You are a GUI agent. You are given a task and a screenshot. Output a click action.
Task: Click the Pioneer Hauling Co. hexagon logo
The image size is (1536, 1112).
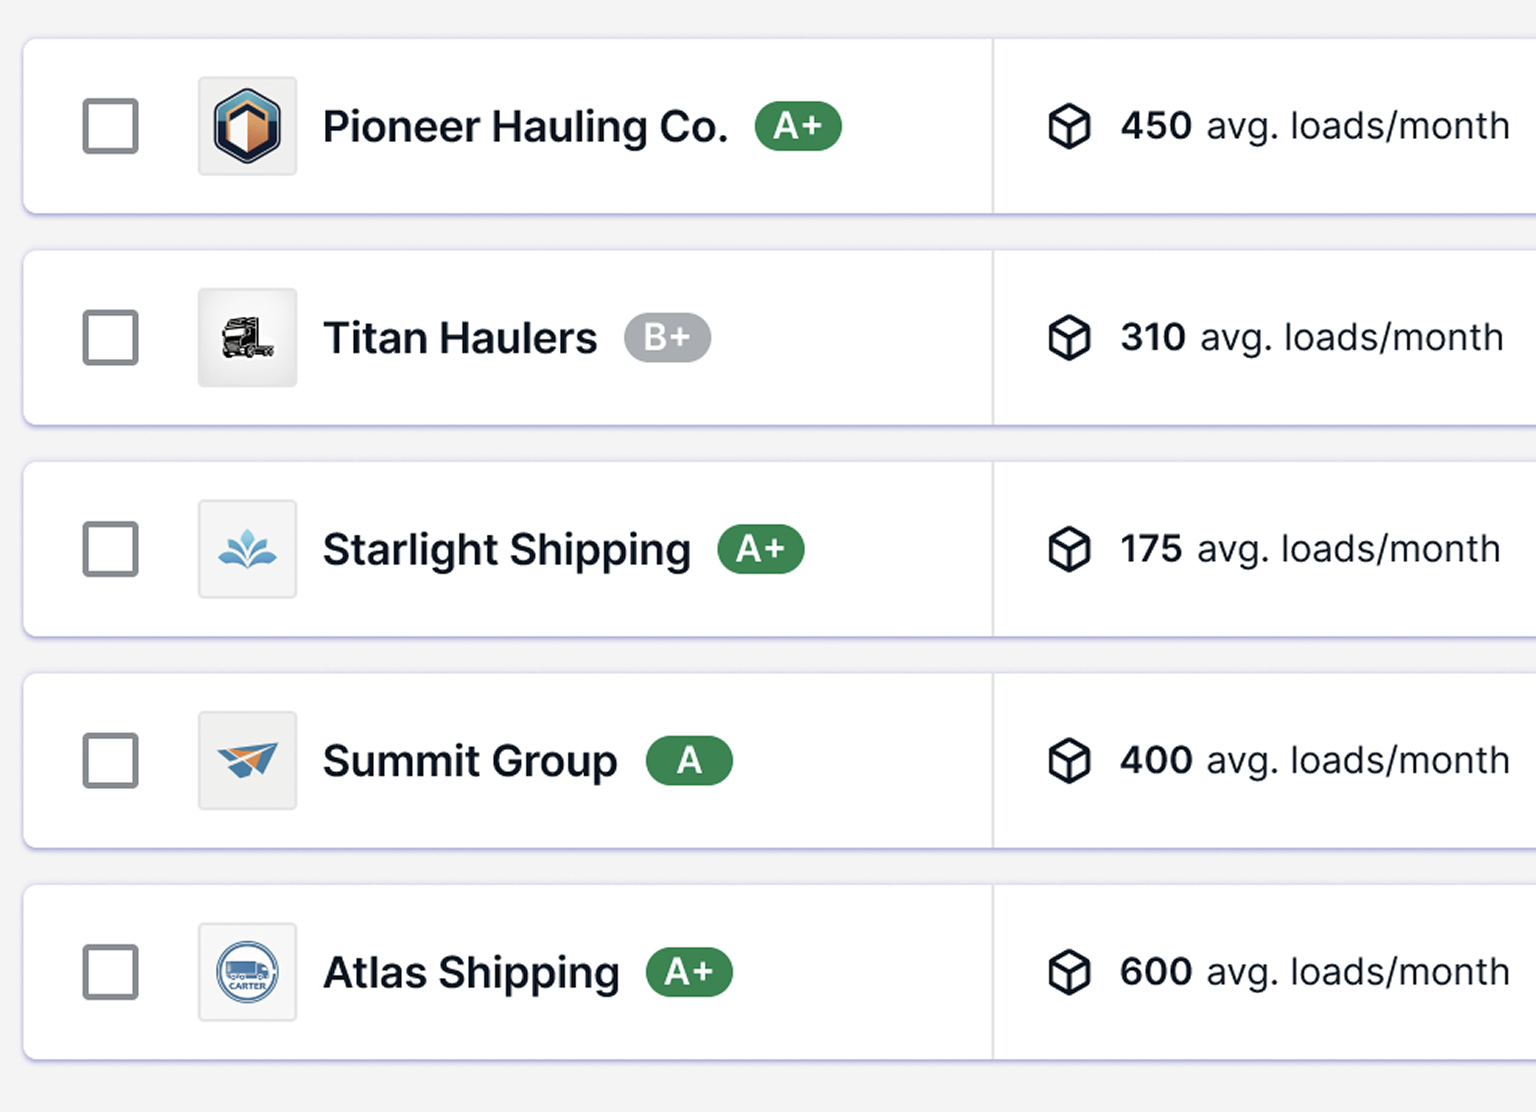pos(247,126)
